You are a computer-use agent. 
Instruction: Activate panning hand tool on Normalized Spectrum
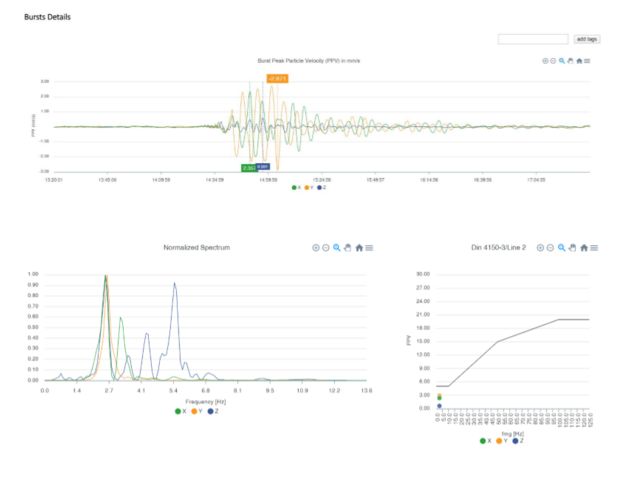[348, 247]
